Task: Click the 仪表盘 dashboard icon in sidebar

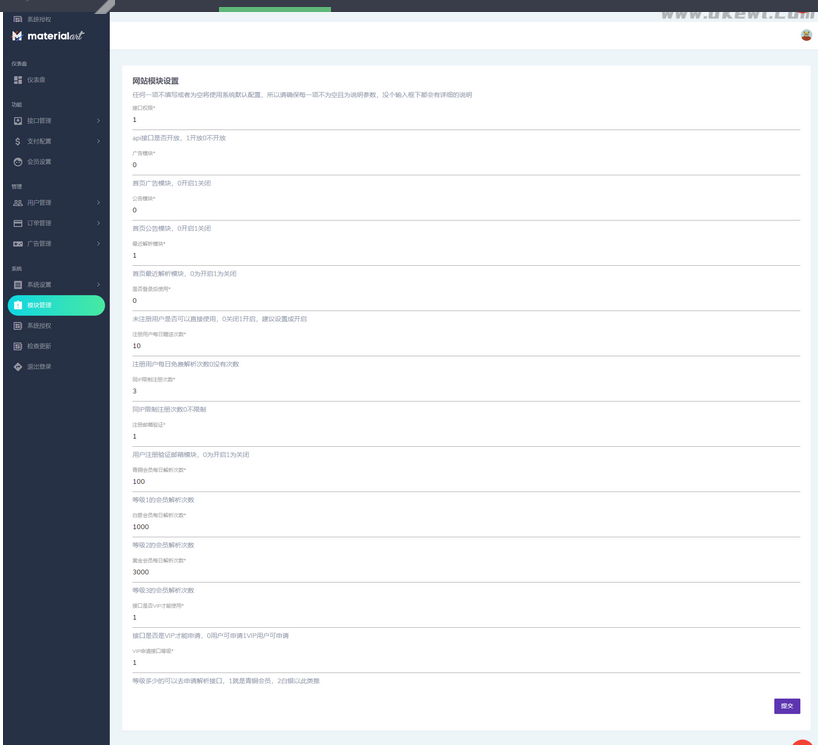Action: 18,79
